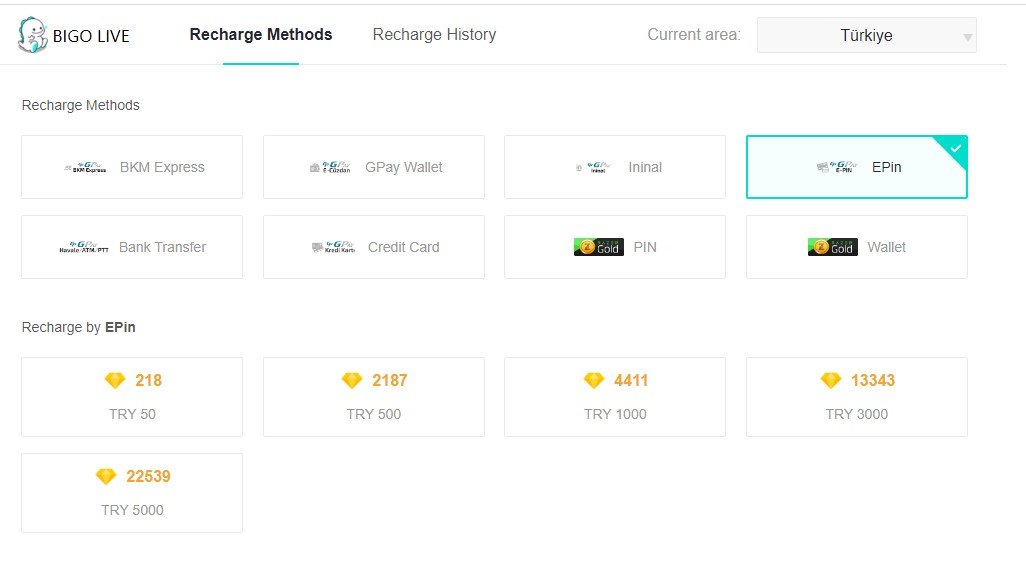Image resolution: width=1026 pixels, height=576 pixels.
Task: Click the diamond icon next to 22539
Action: pos(106,477)
